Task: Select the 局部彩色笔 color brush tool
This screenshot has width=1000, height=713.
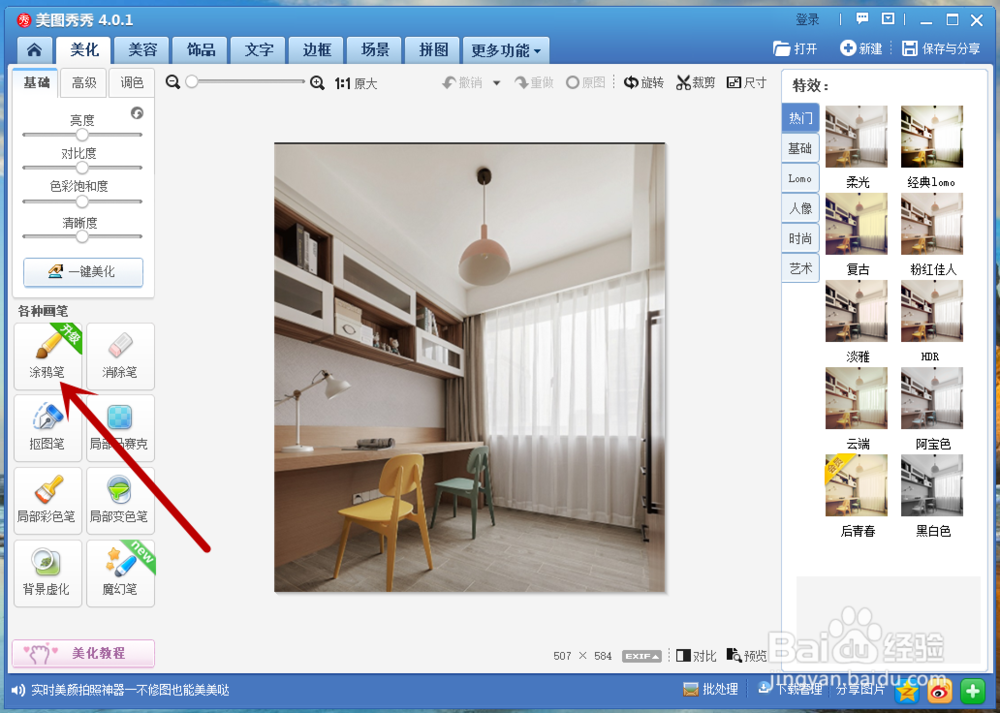Action: pos(48,501)
